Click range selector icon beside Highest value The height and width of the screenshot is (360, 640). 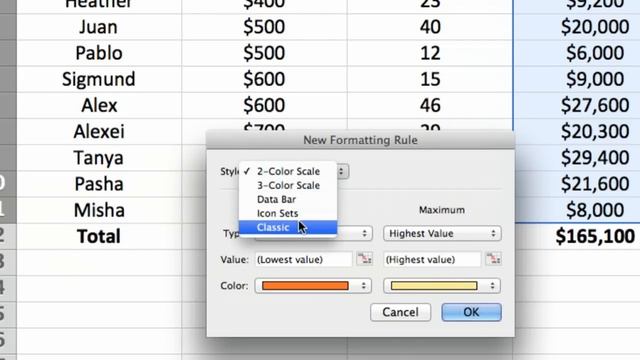point(493,259)
